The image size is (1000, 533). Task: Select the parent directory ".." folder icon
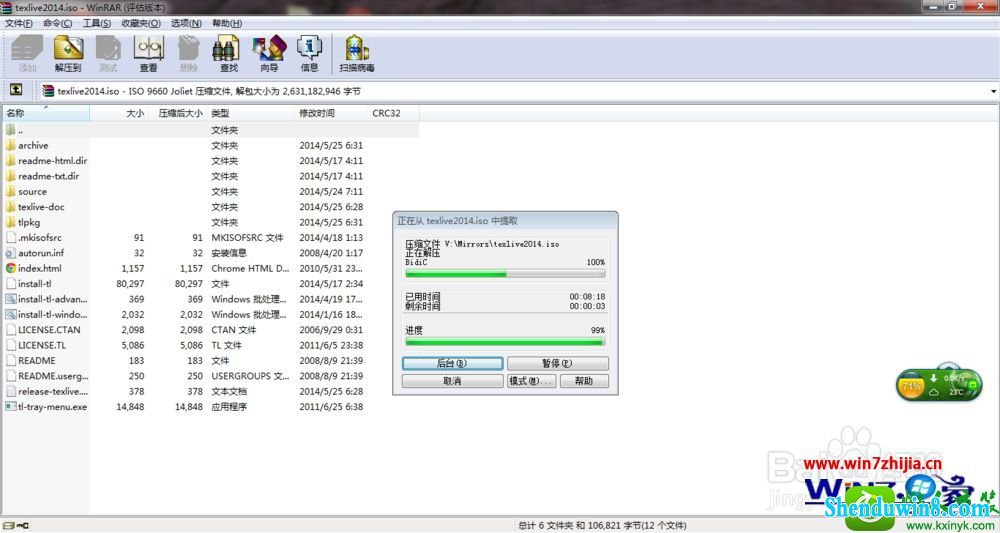[x=11, y=130]
